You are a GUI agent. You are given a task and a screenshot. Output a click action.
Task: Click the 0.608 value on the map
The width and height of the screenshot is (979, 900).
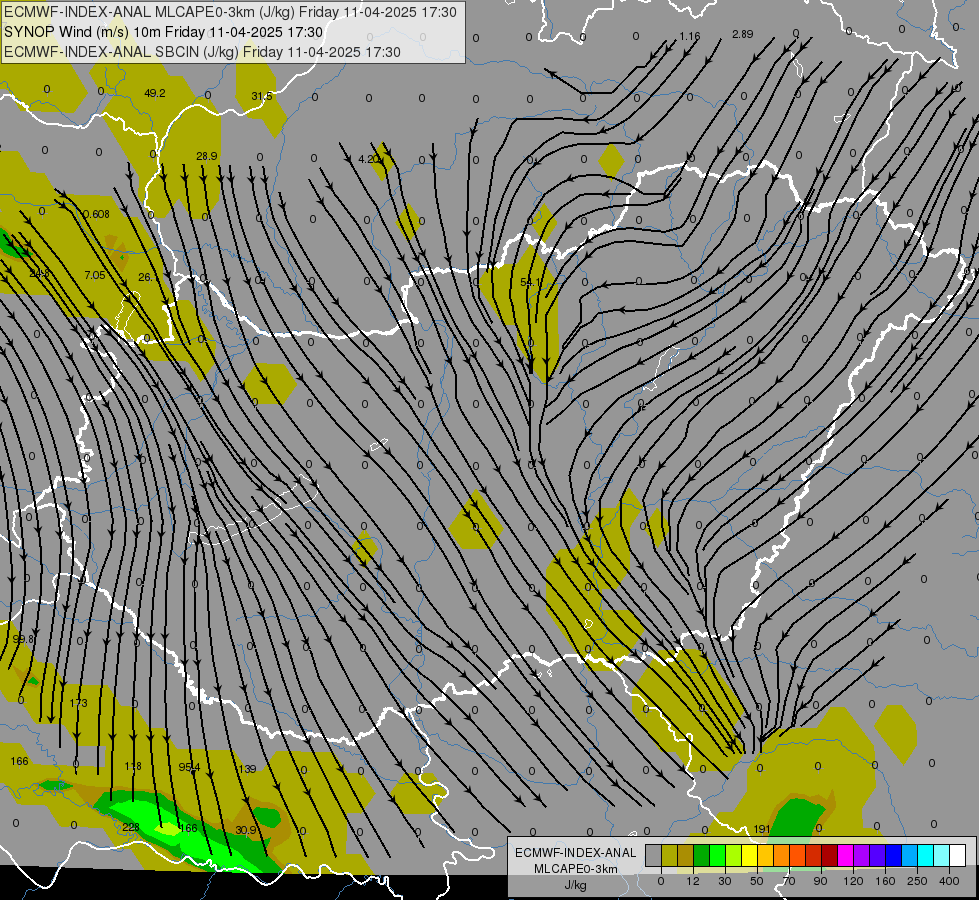(96, 214)
